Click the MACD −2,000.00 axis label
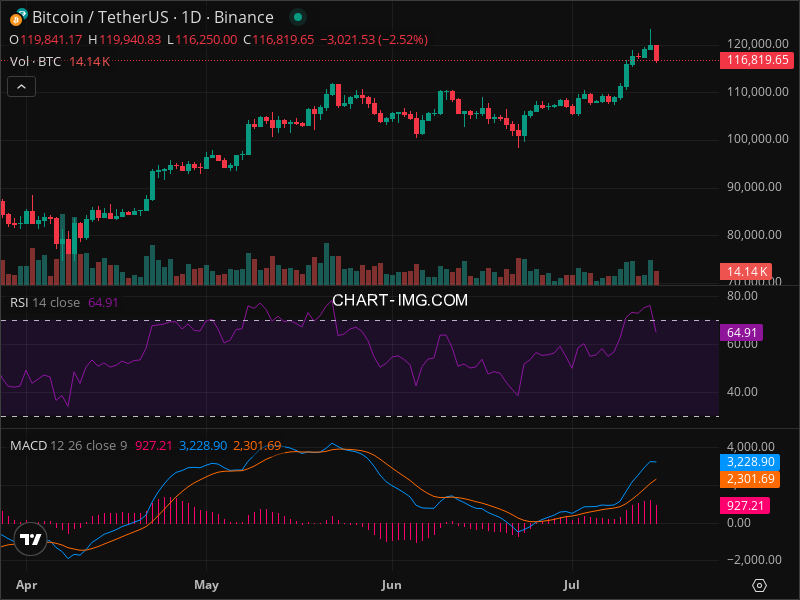This screenshot has height=600, width=800. pyautogui.click(x=754, y=560)
